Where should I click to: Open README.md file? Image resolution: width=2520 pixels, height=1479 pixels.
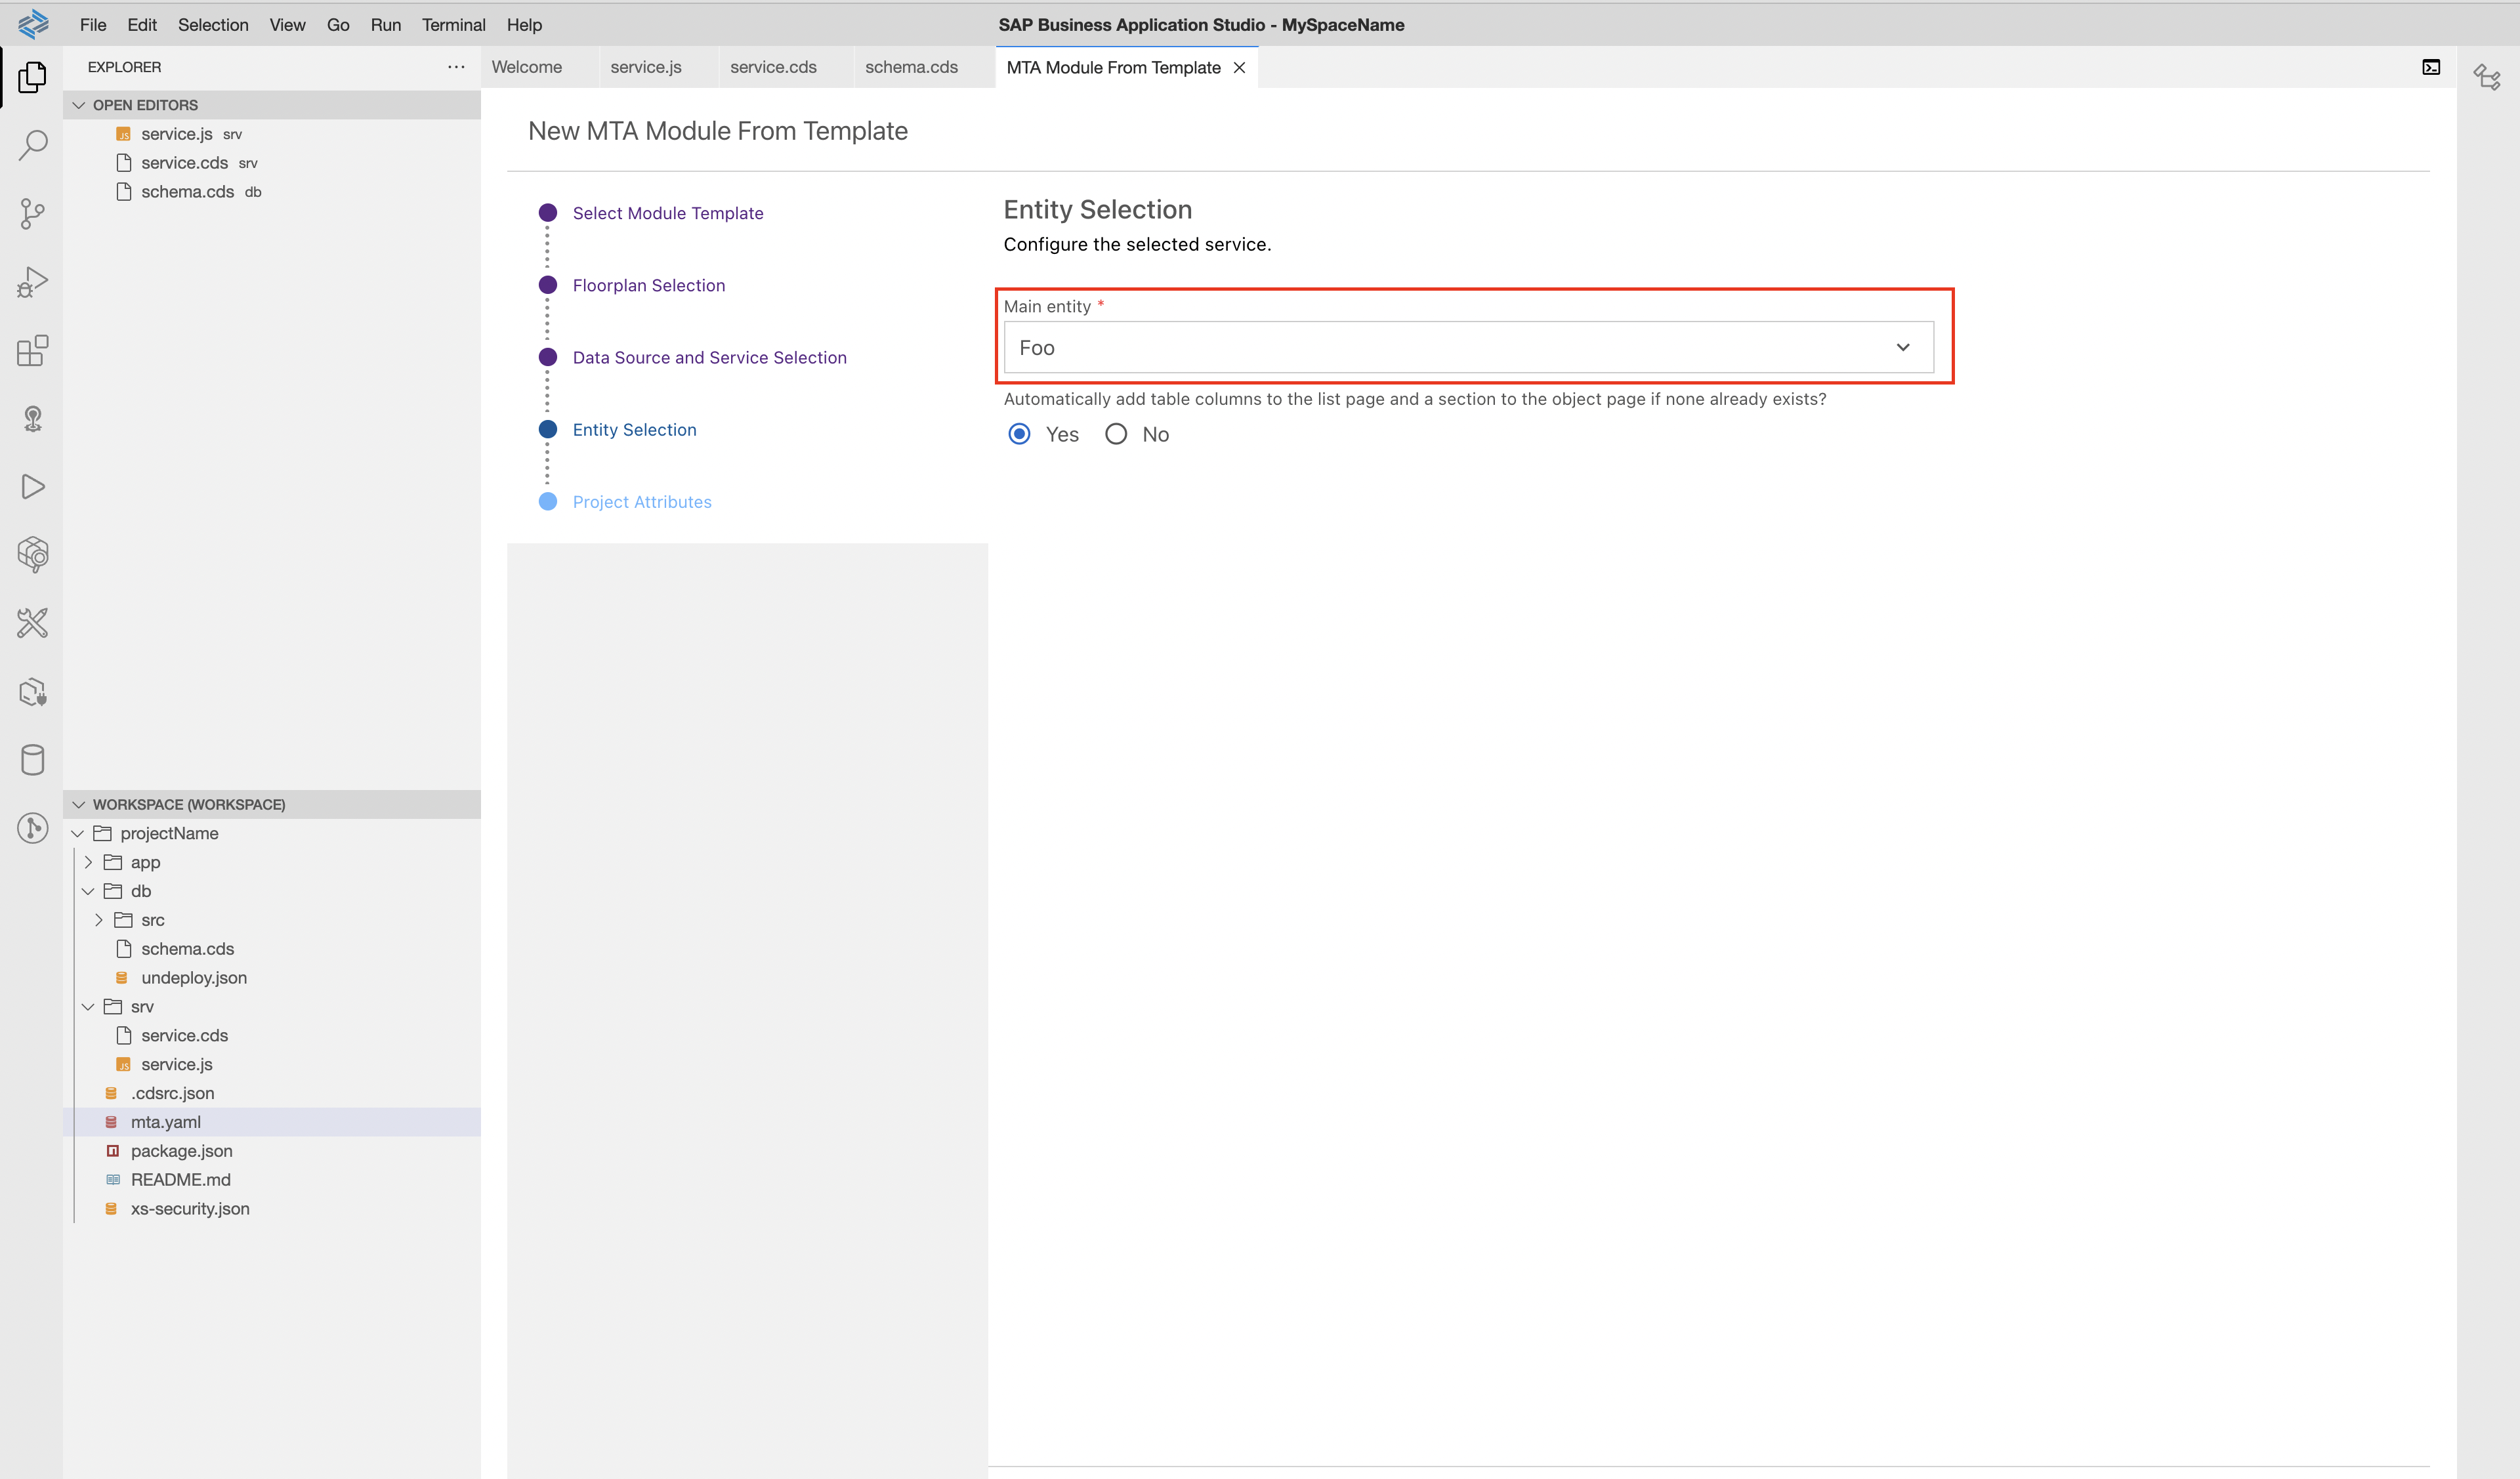(x=272, y=1180)
